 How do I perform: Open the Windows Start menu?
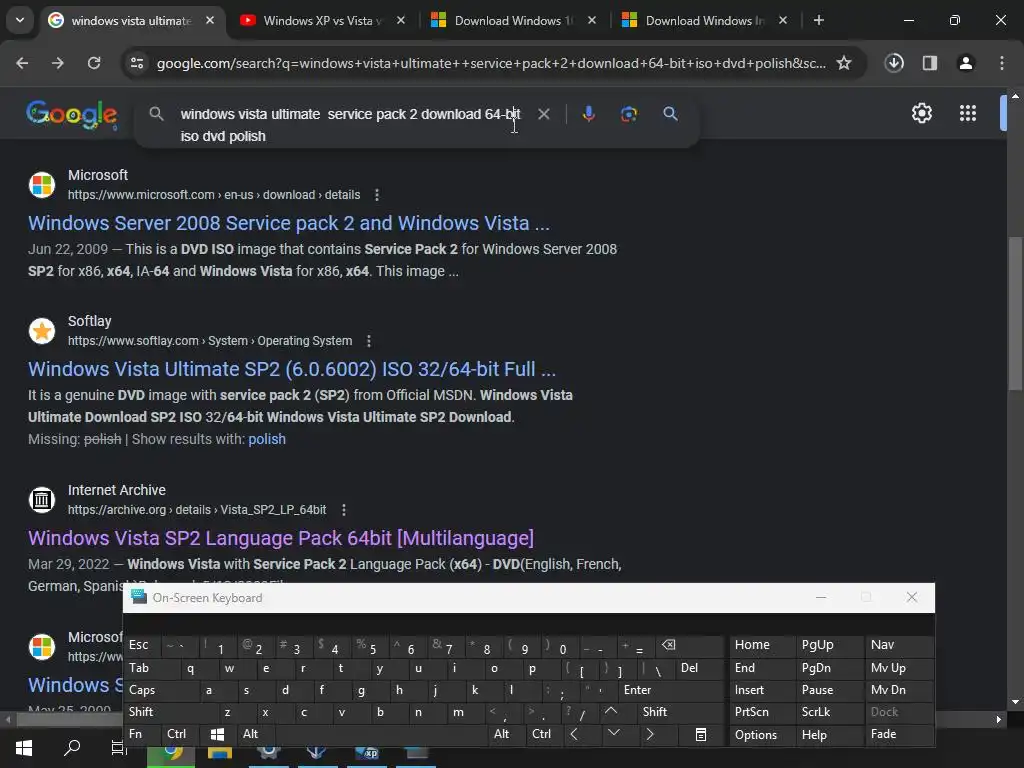pos(24,748)
